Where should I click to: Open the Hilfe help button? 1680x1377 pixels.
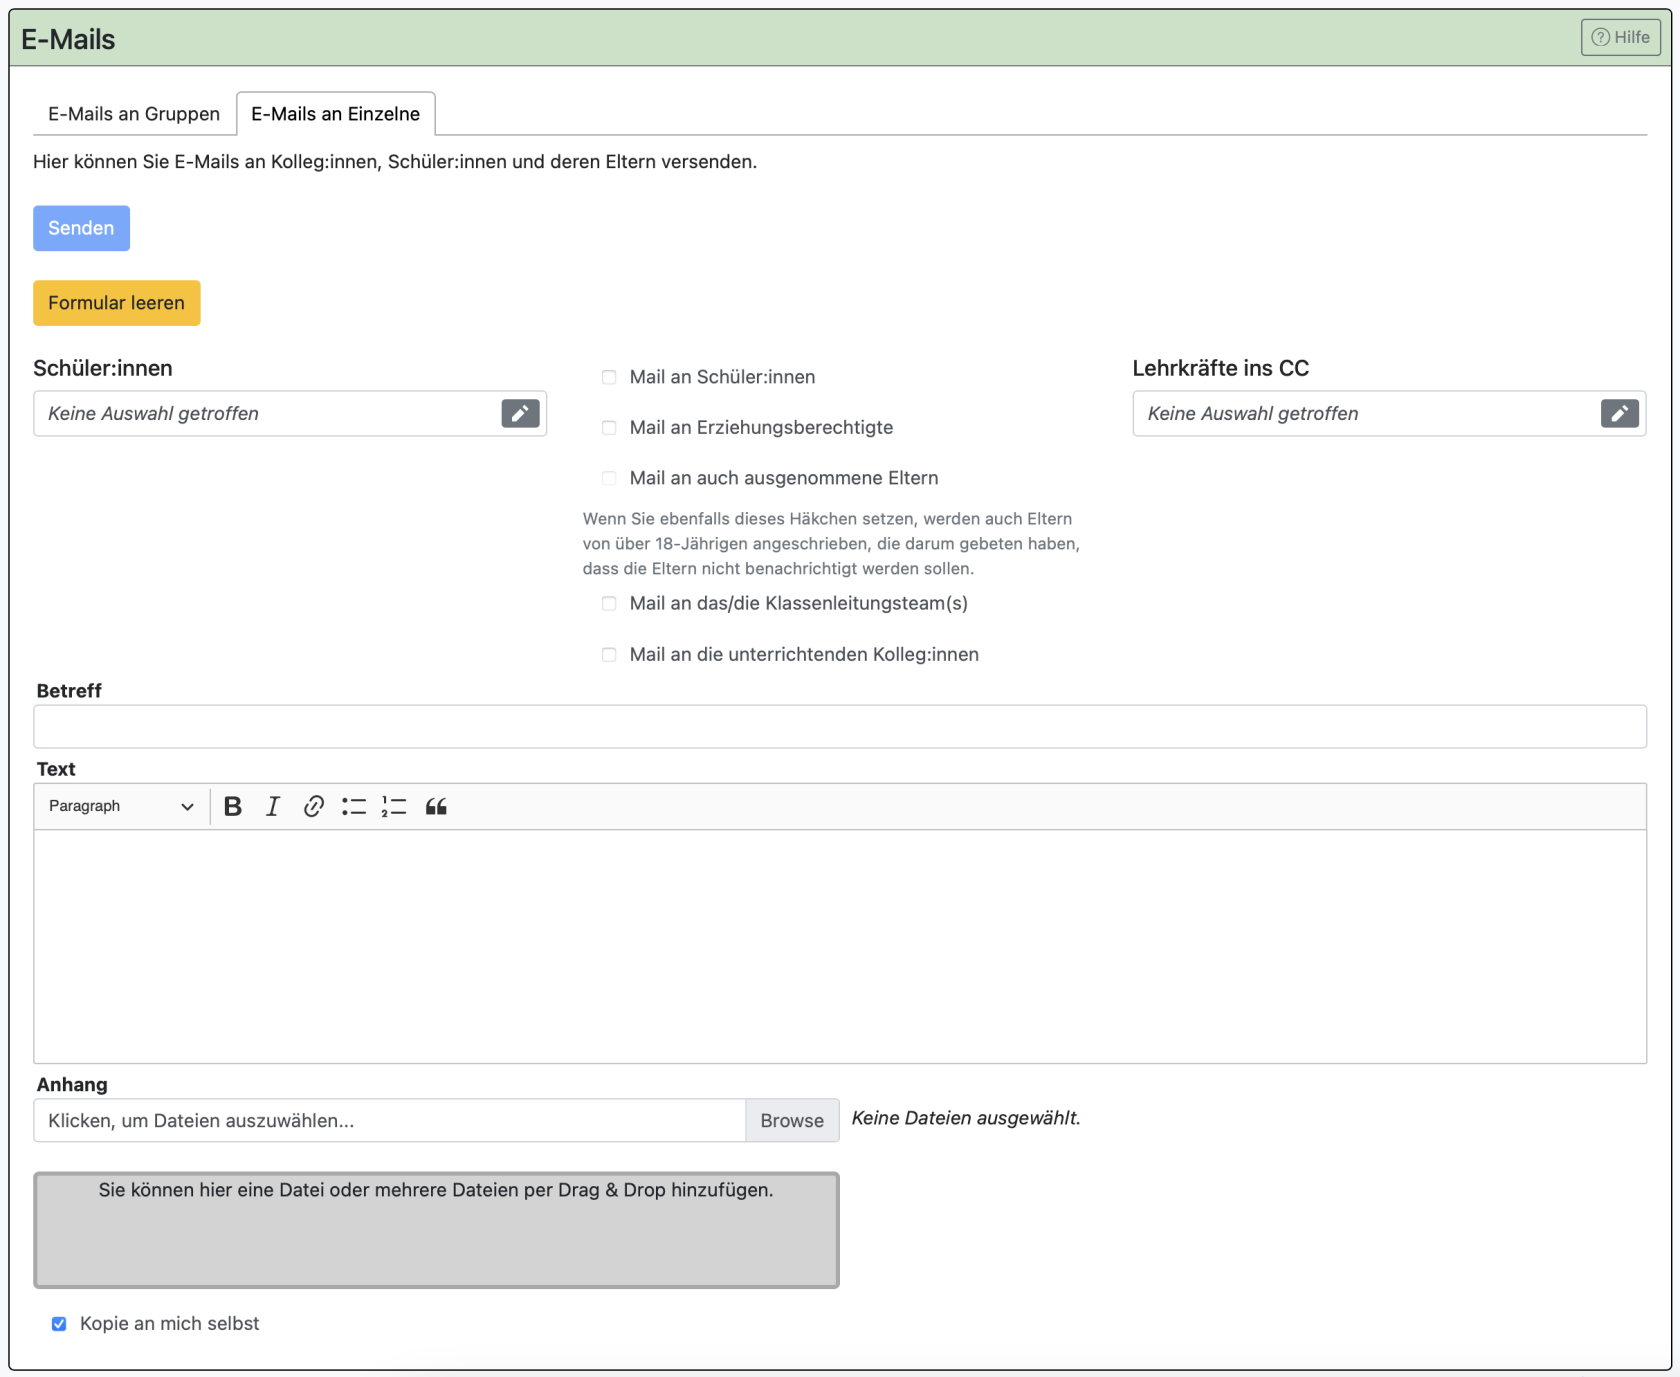click(x=1620, y=37)
